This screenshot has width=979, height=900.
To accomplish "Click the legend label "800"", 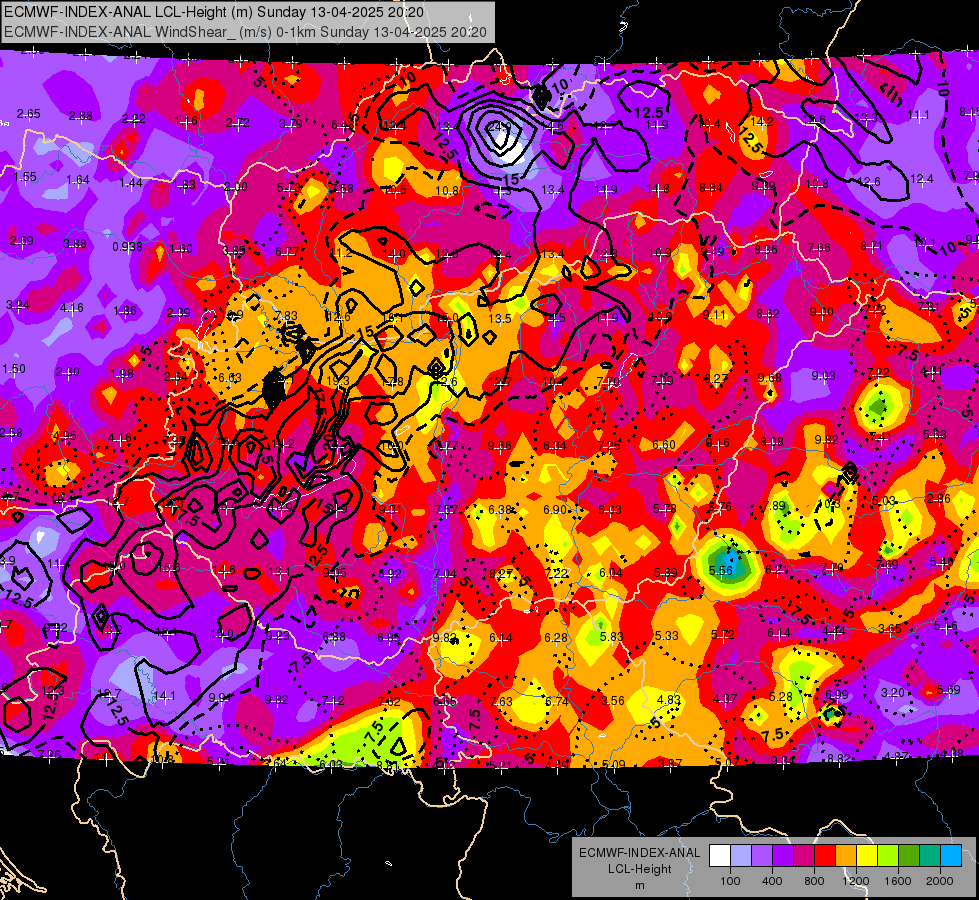I will point(814,881).
